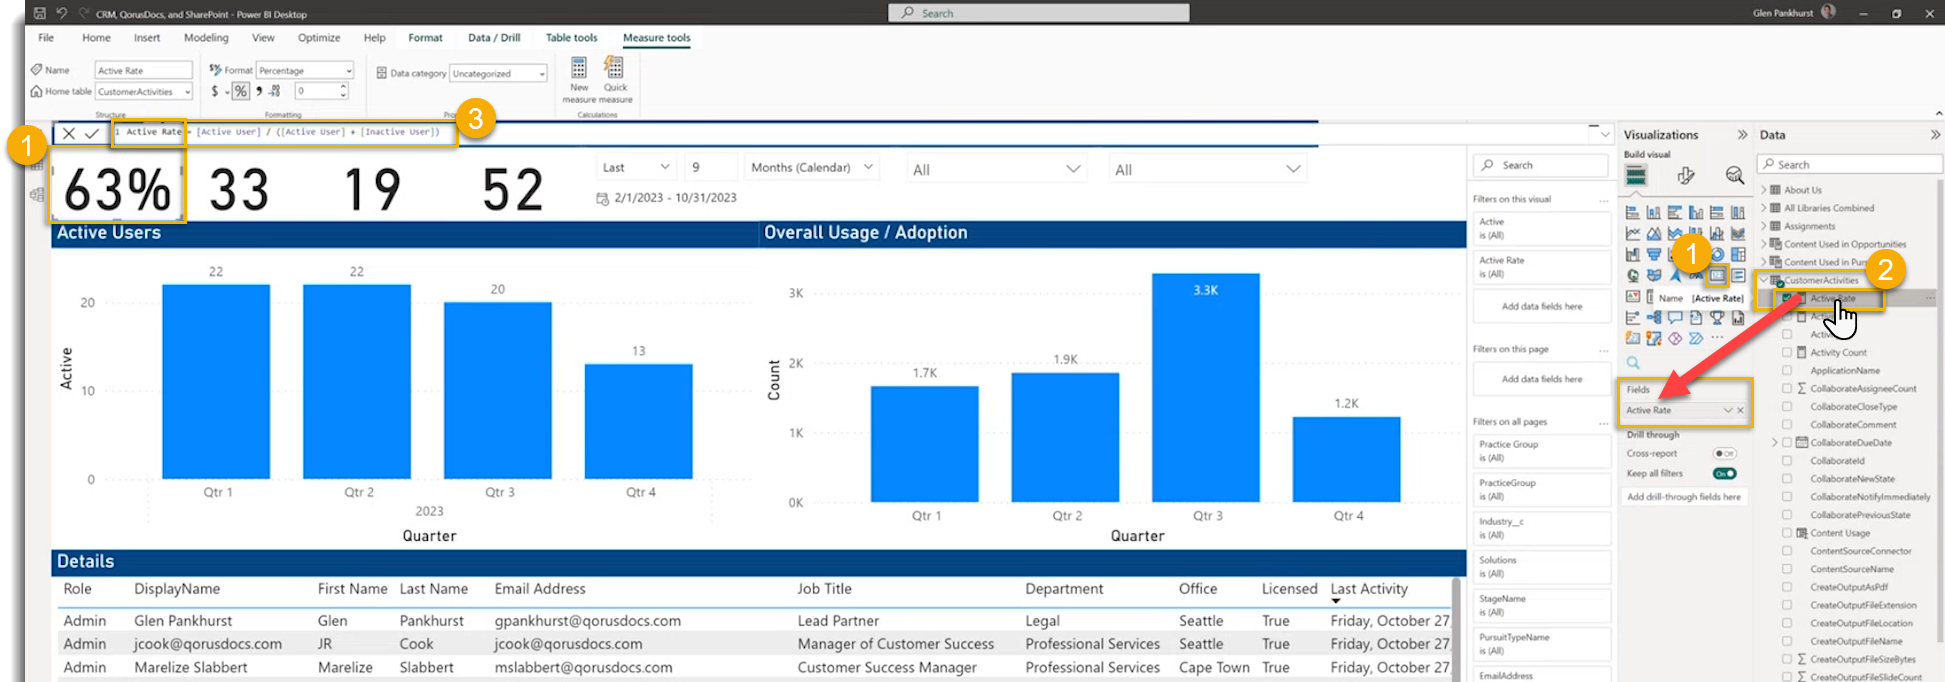
Task: Click the New measure icon
Action: pos(578,69)
